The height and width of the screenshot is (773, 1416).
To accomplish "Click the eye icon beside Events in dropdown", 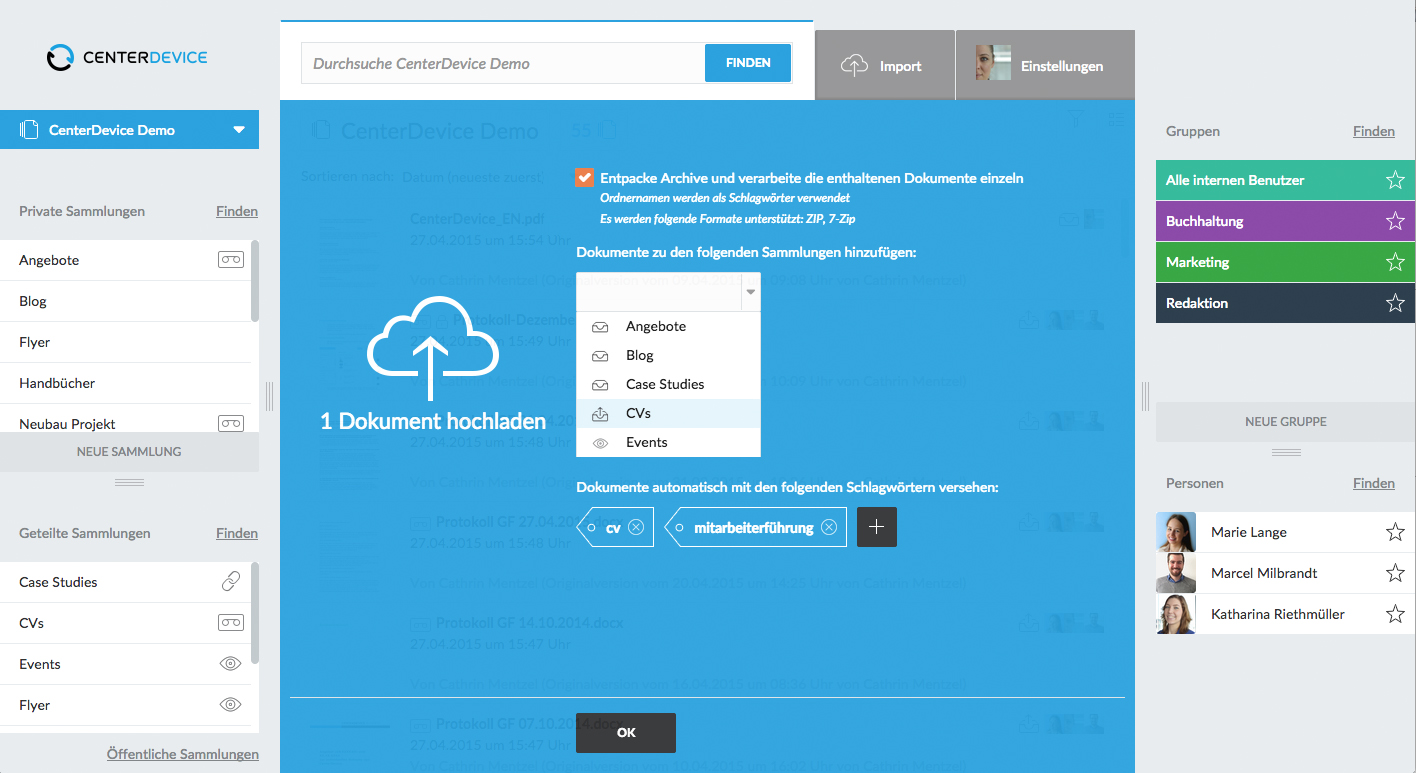I will [600, 443].
